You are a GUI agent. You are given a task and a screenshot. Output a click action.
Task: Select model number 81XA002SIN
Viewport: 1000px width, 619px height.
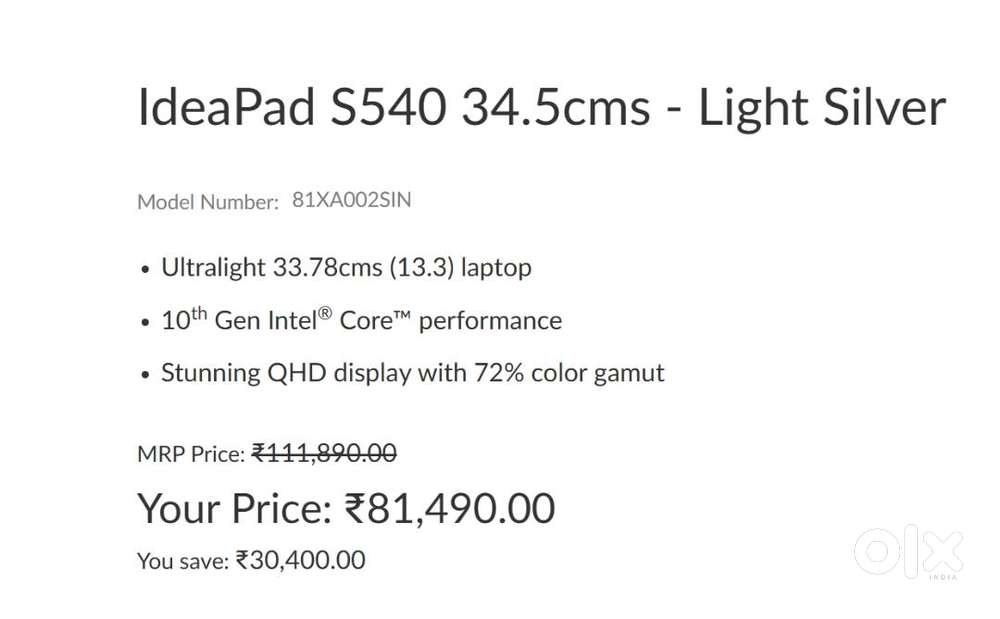pyautogui.click(x=351, y=200)
